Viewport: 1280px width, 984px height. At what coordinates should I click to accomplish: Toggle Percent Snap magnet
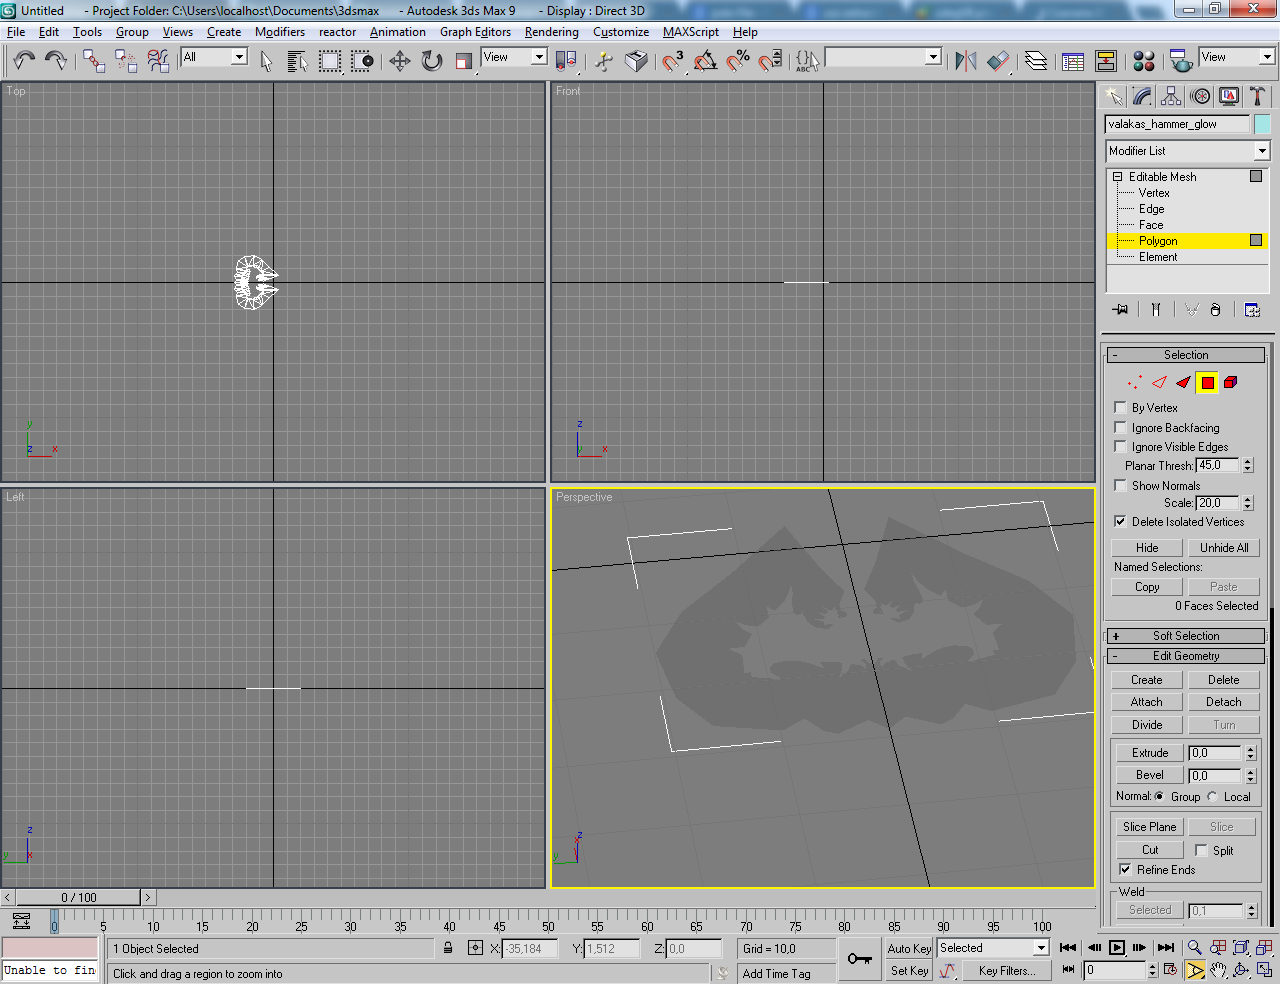point(738,61)
